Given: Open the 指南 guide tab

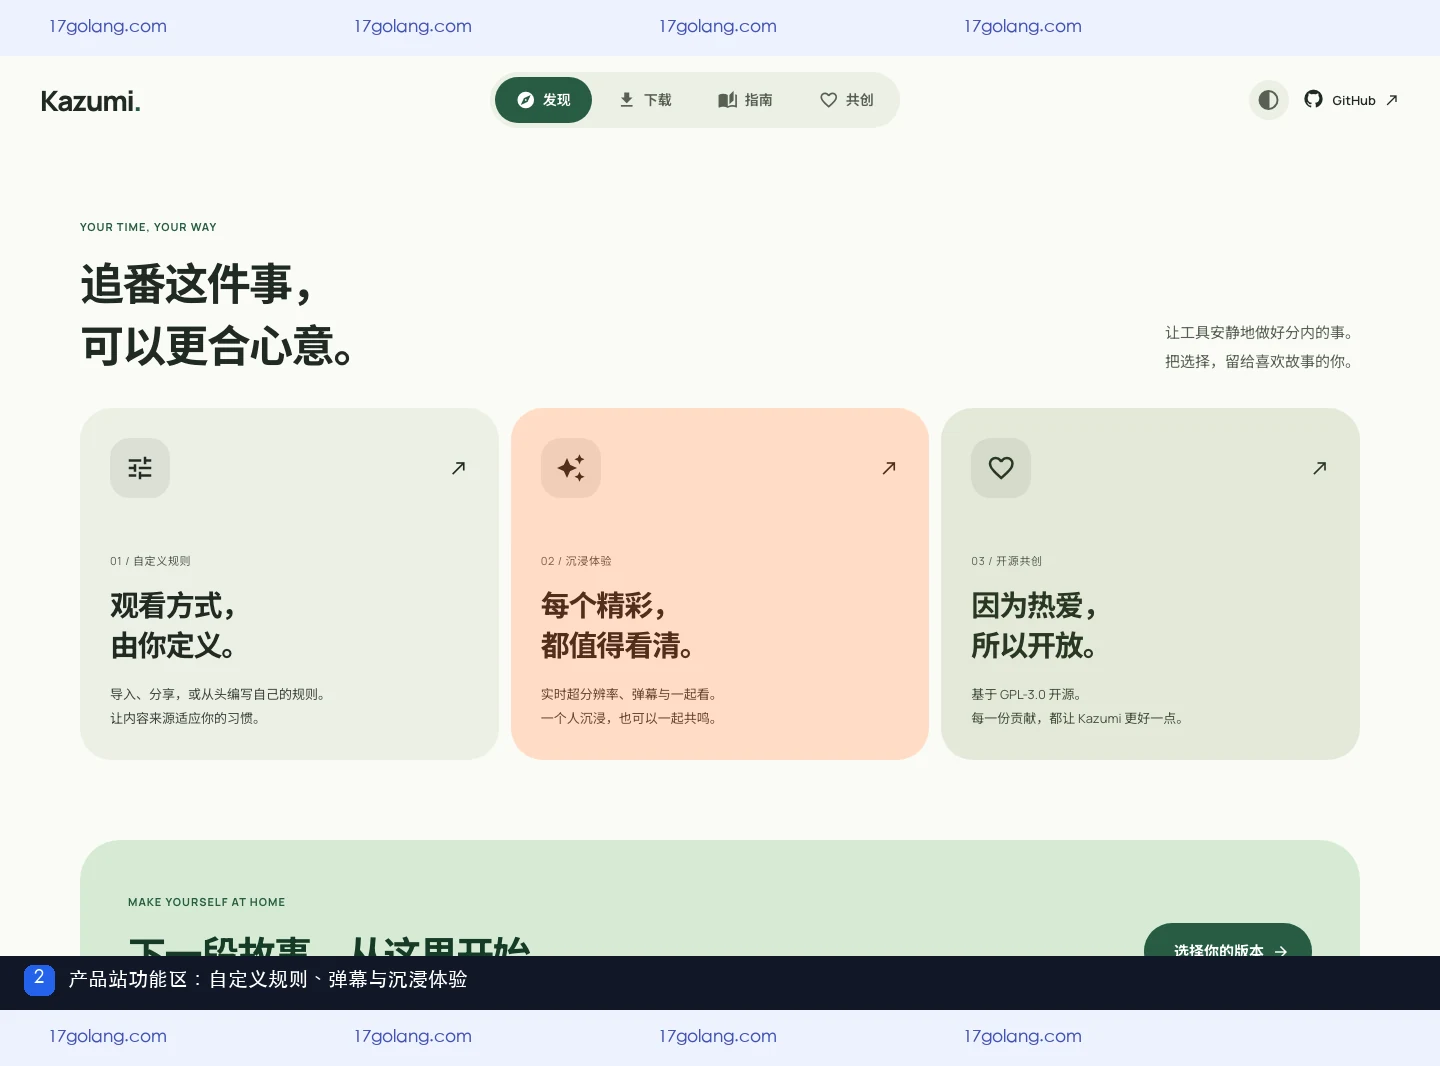Looking at the screenshot, I should click(745, 100).
